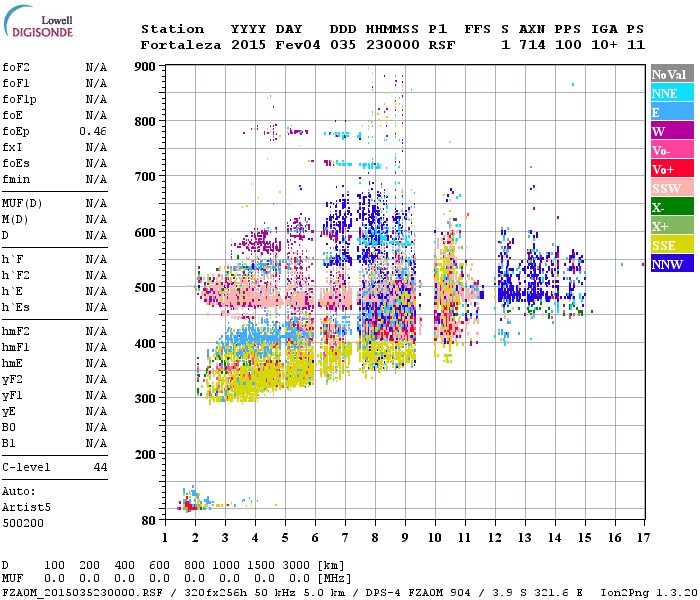
Task: Click the date value Fev04
Action: [298, 45]
